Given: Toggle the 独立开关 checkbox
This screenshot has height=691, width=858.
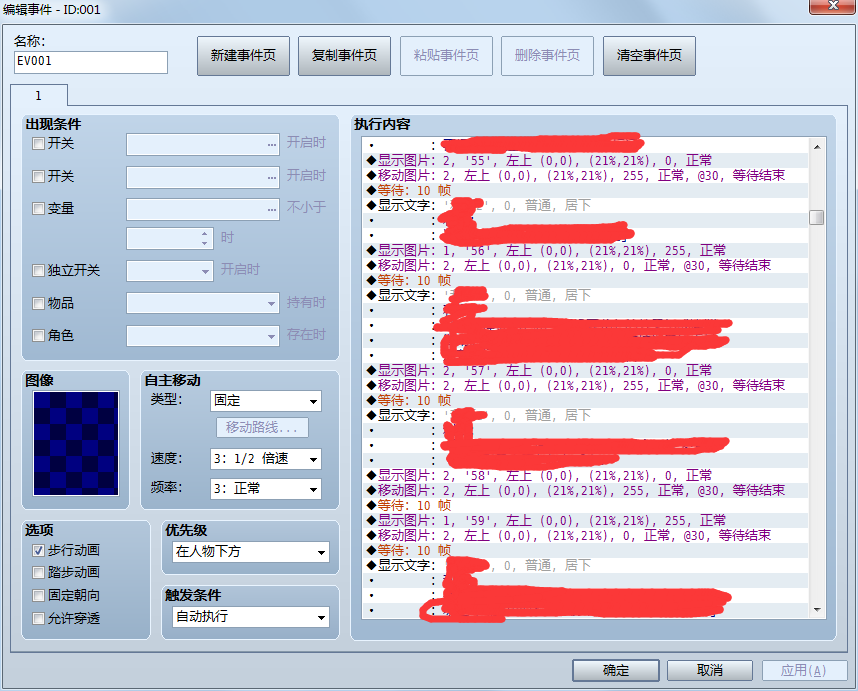Looking at the screenshot, I should (x=38, y=270).
